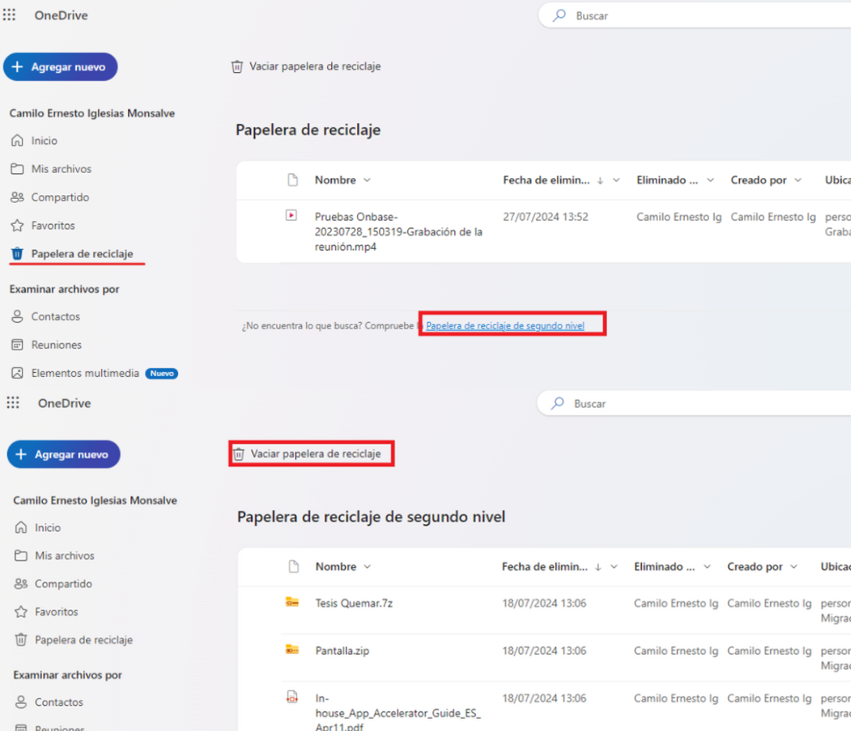This screenshot has width=851, height=731.
Task: Expand the Nombre column menu in the first-level table
Action: pos(367,180)
